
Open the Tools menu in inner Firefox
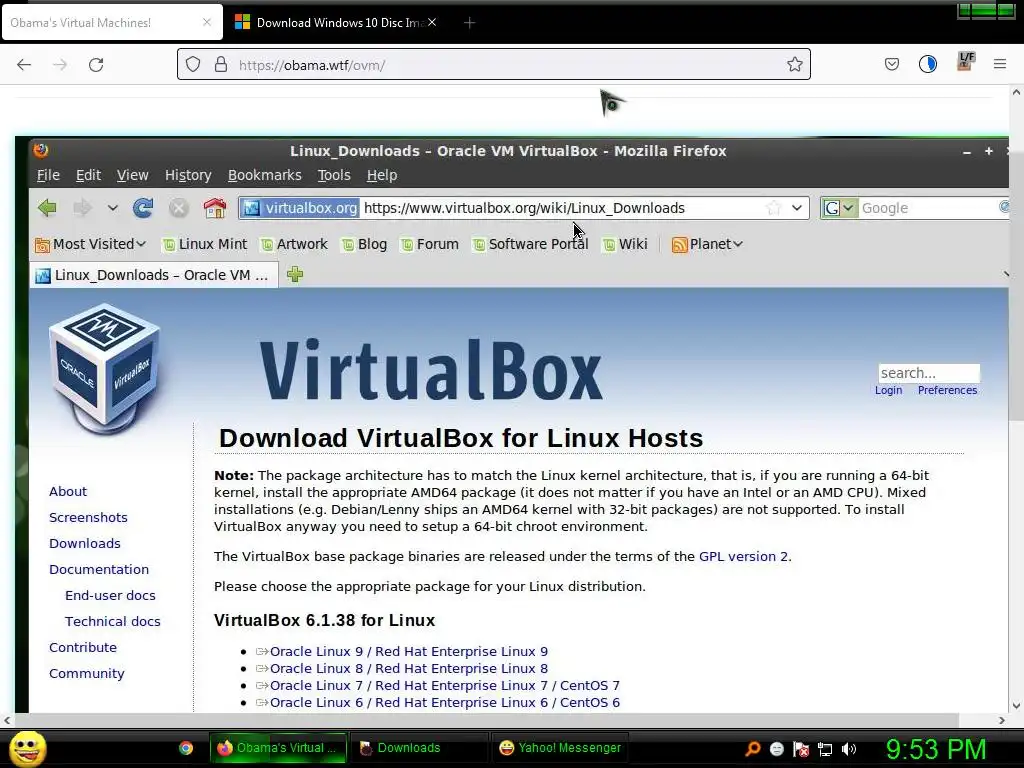(334, 175)
